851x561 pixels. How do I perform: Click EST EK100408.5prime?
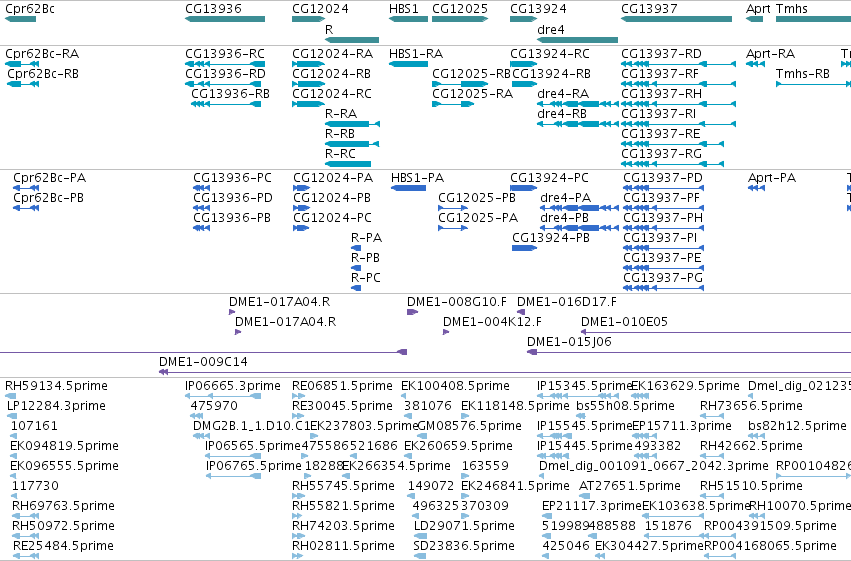click(455, 386)
